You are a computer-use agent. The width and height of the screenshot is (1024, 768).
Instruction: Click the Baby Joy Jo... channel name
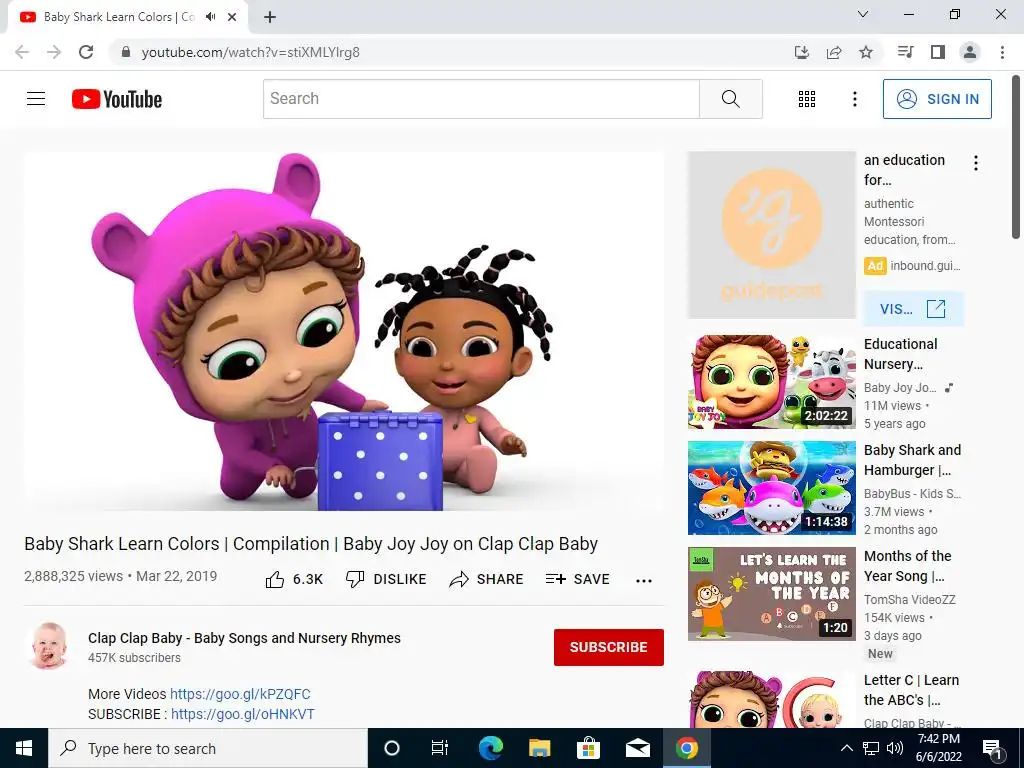coord(900,387)
